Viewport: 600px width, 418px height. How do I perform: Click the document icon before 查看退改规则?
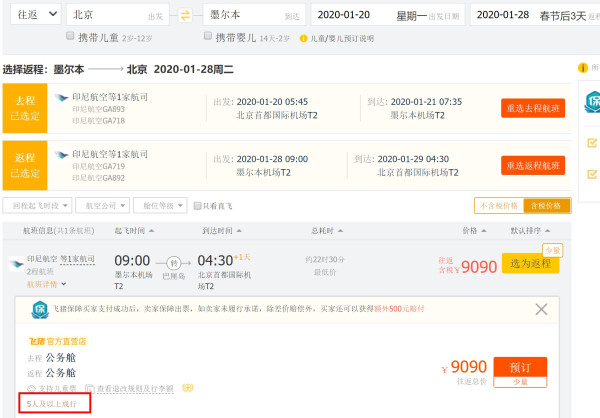[90, 389]
